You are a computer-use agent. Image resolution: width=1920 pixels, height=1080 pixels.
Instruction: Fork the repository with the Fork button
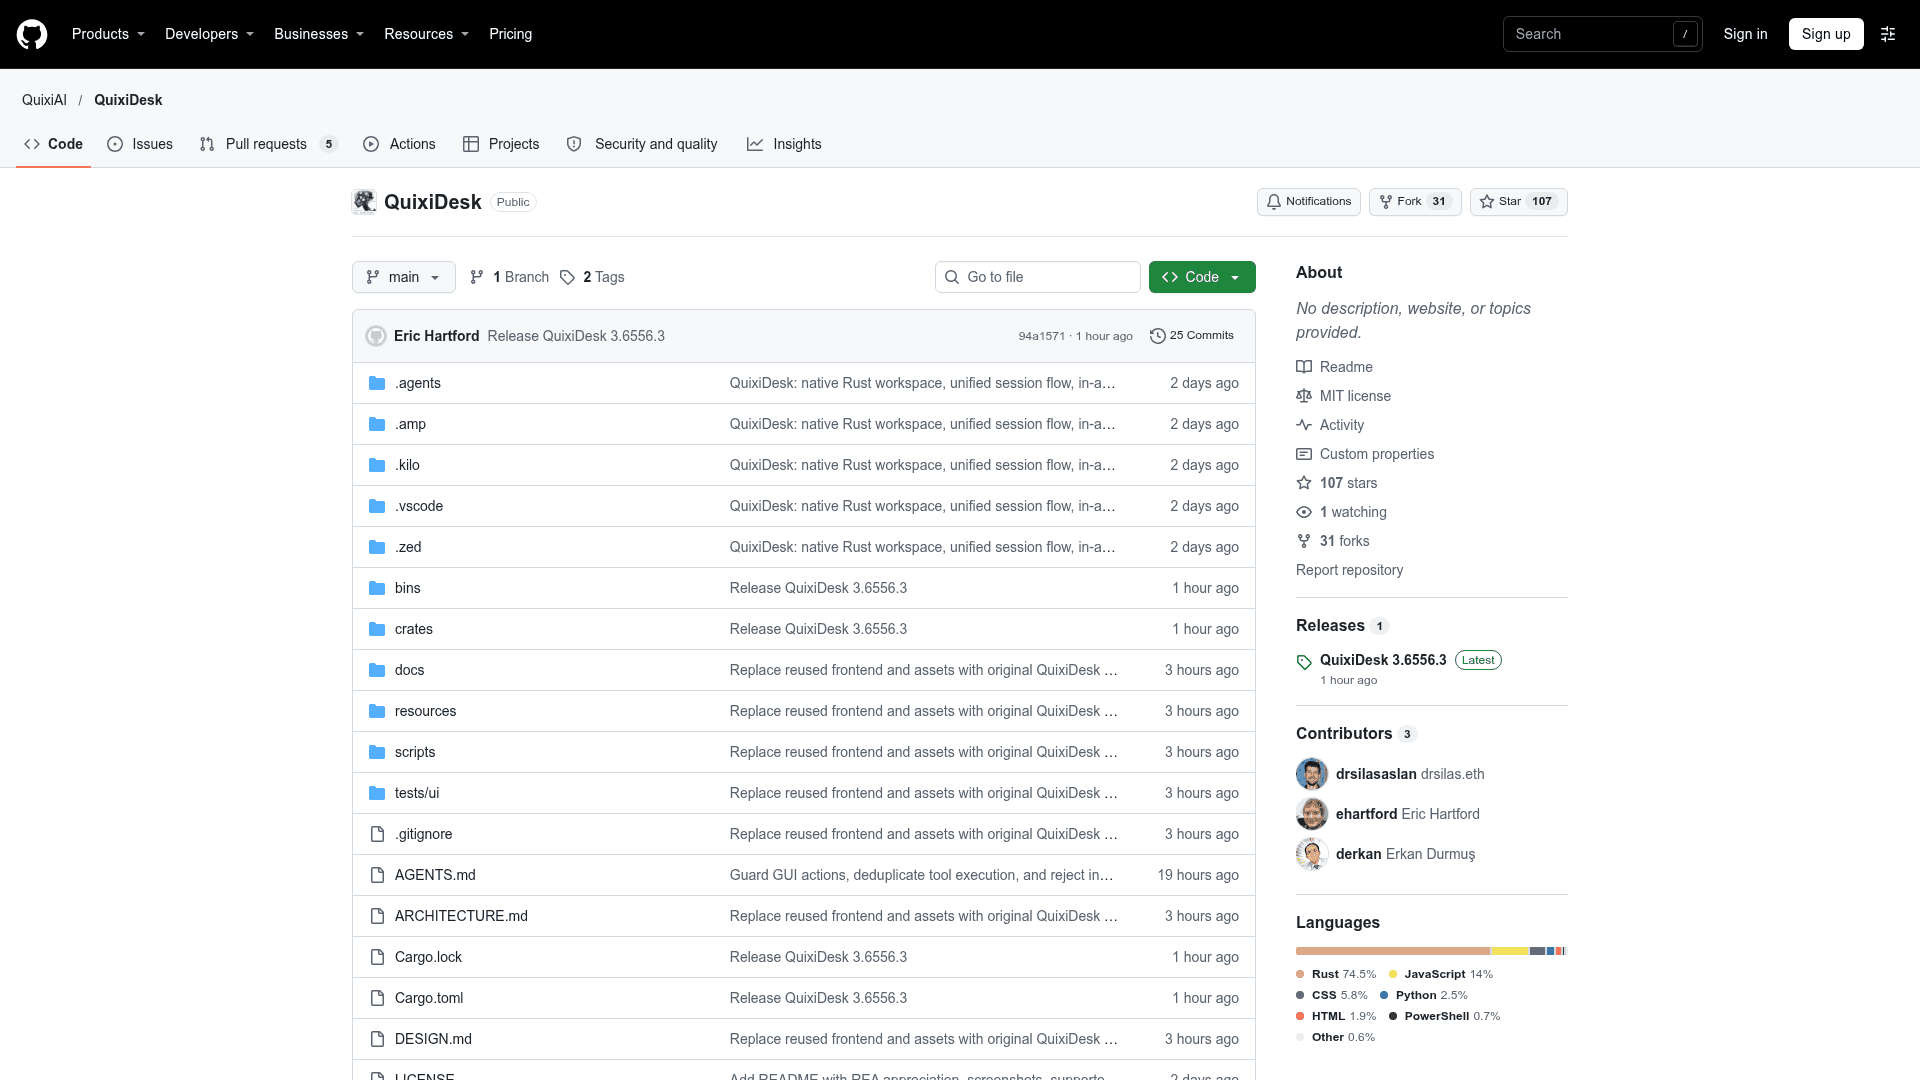click(1415, 202)
